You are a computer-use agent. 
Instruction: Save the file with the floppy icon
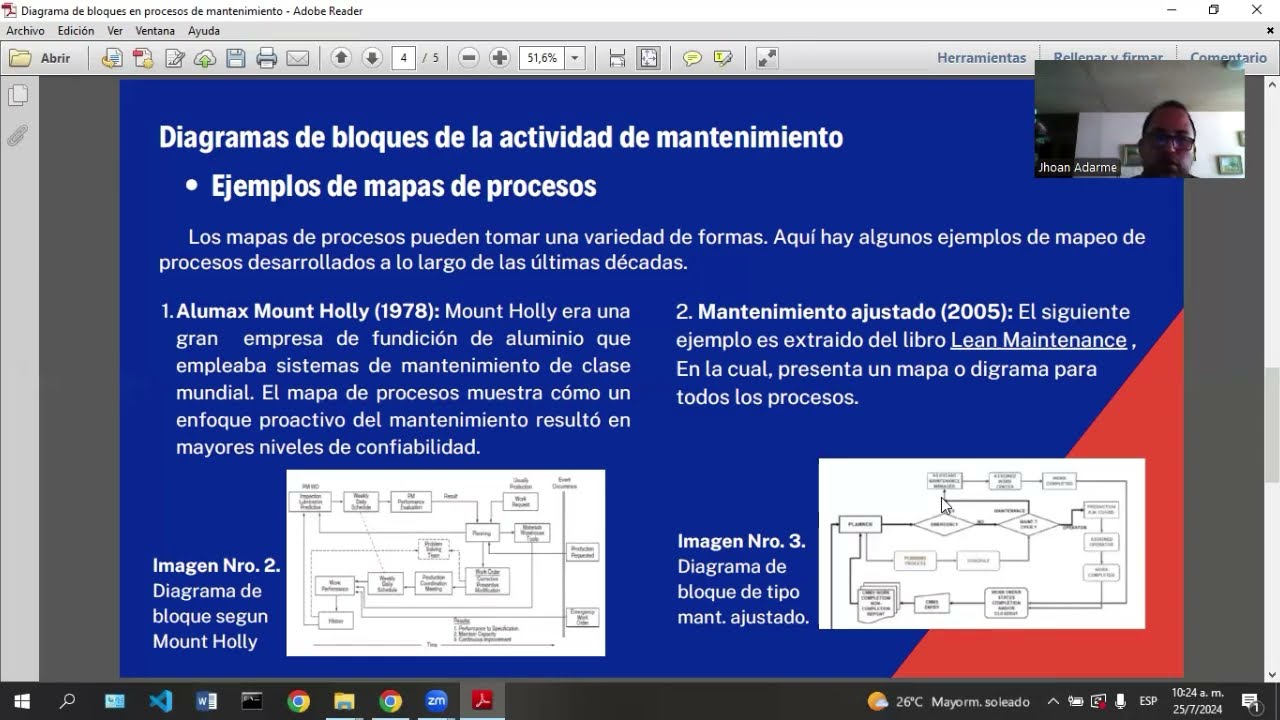coord(236,58)
